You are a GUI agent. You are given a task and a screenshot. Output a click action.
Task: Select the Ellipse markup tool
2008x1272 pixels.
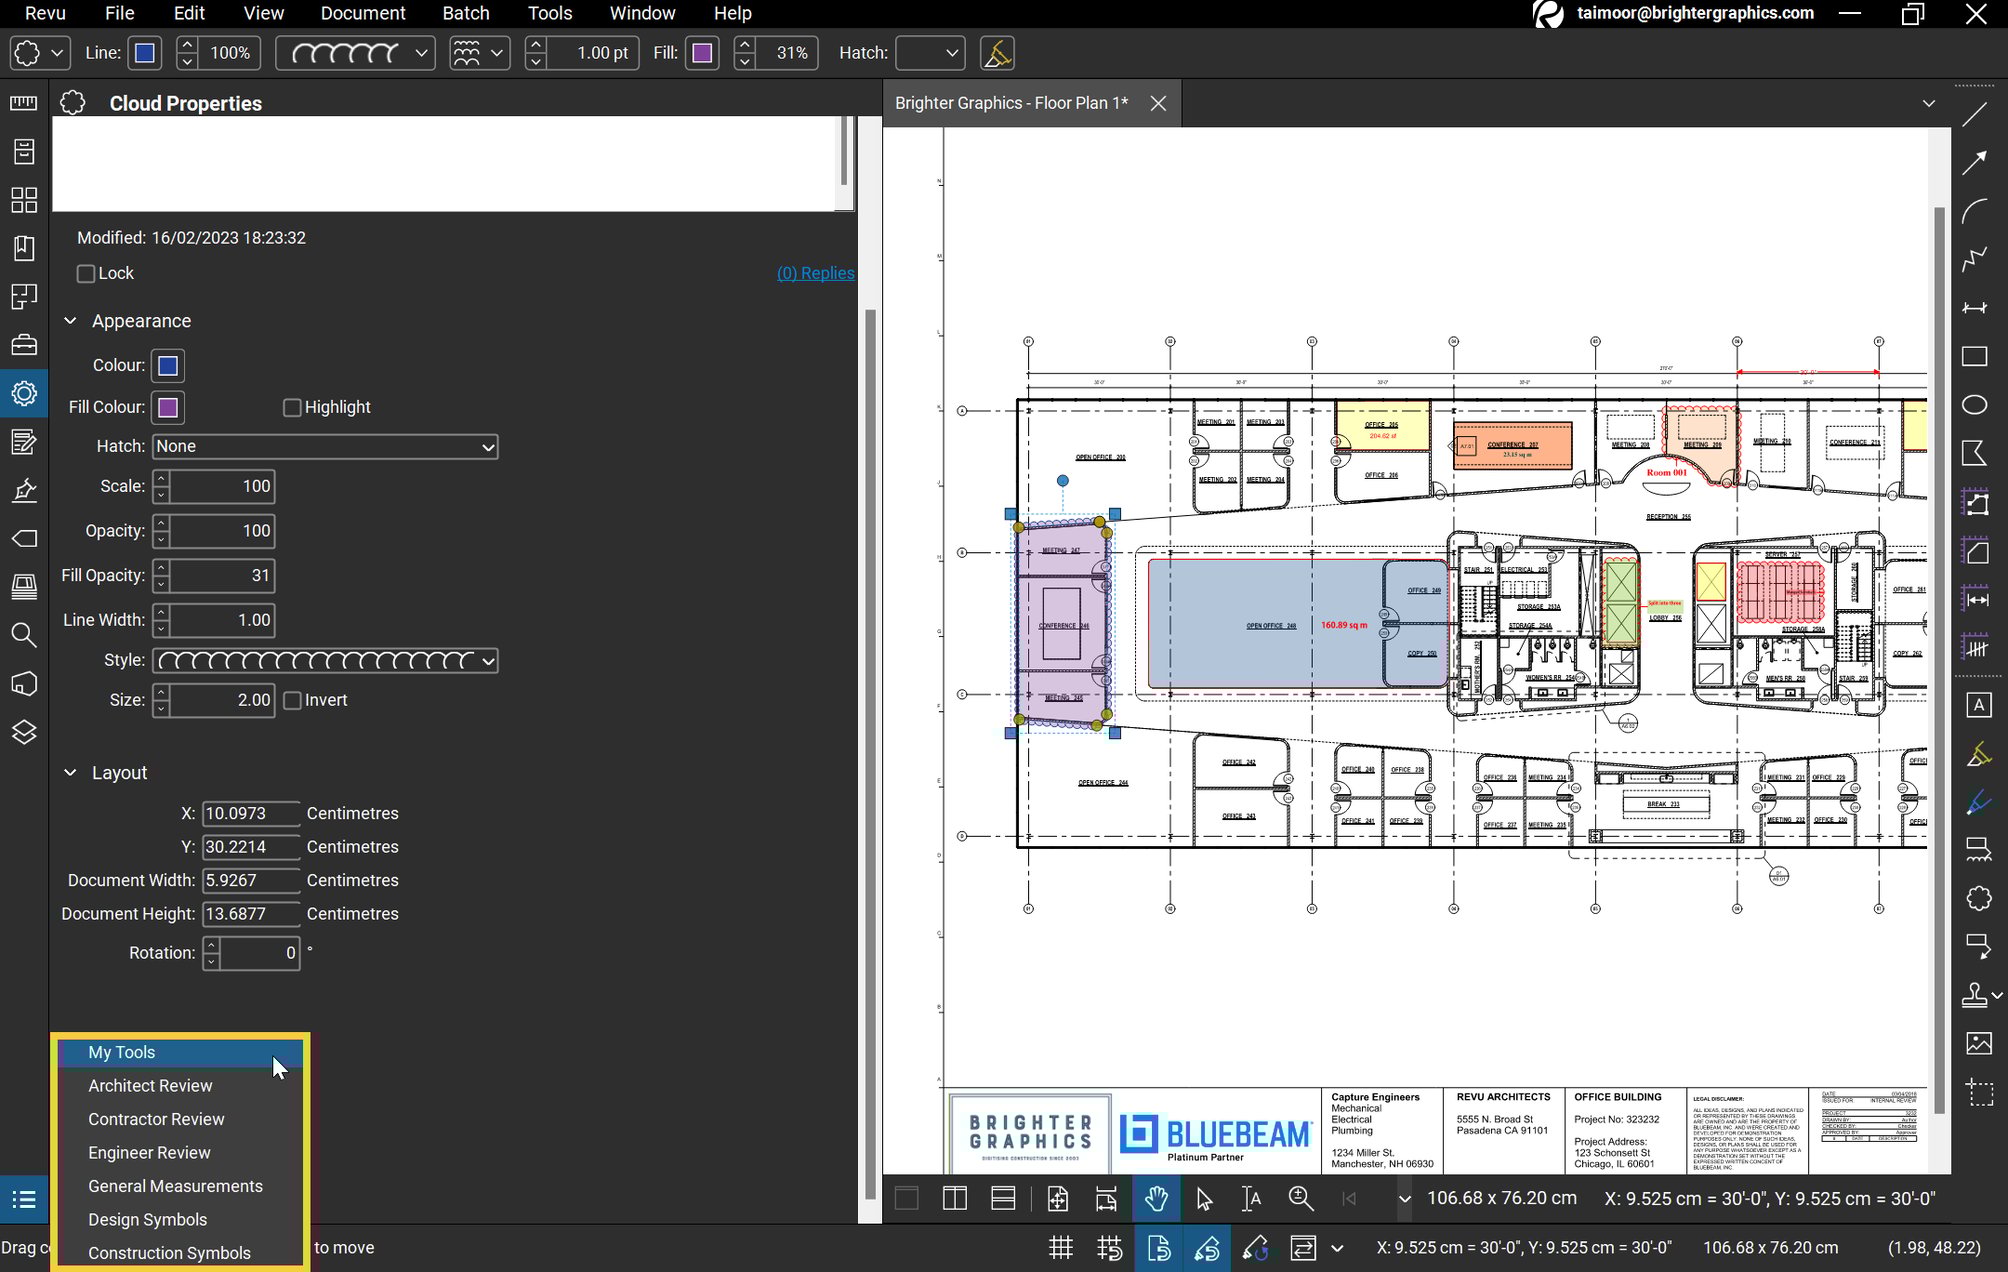tap(1975, 405)
